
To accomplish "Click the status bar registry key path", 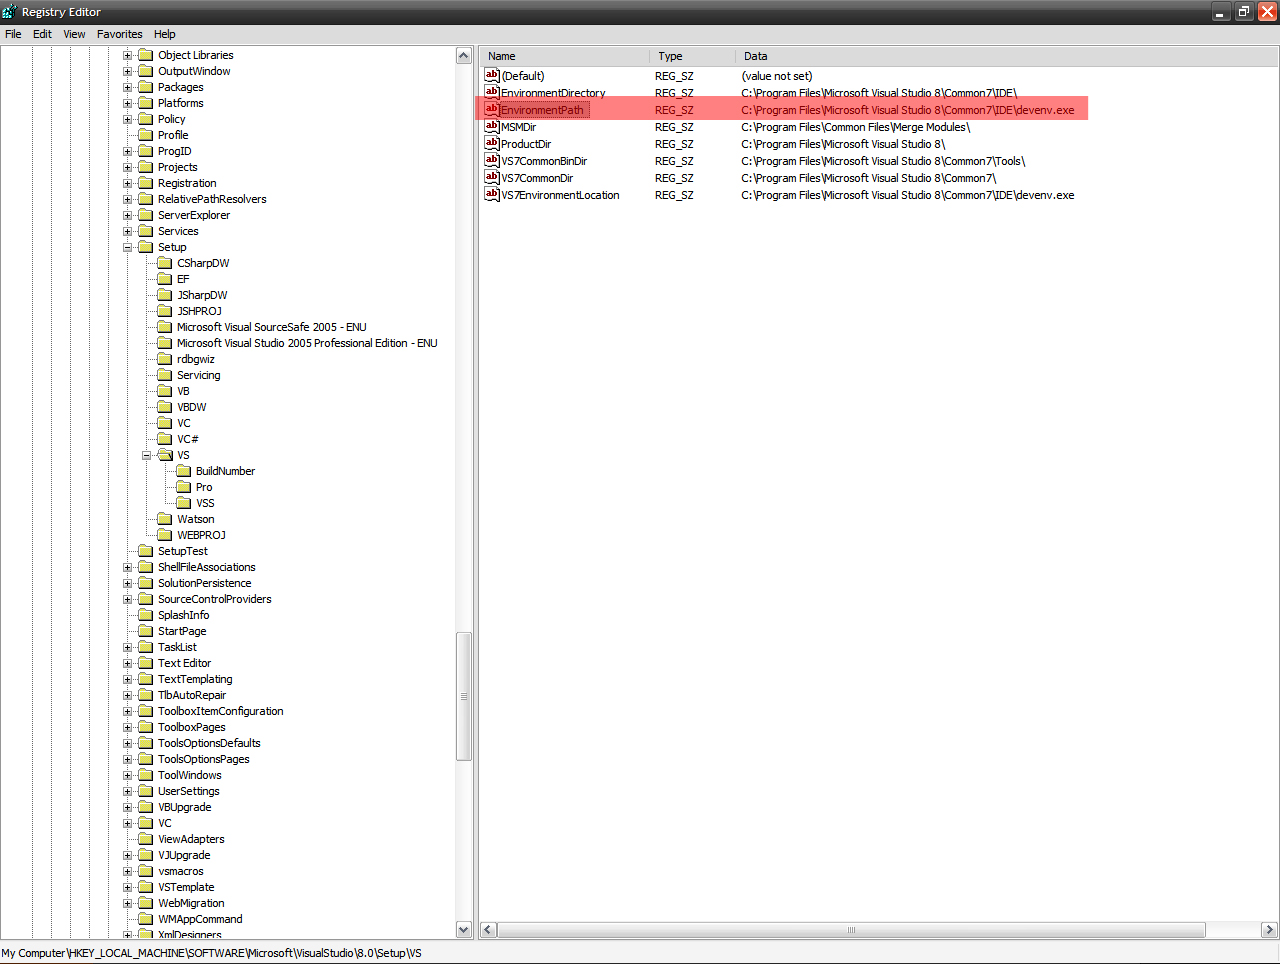I will click(212, 953).
